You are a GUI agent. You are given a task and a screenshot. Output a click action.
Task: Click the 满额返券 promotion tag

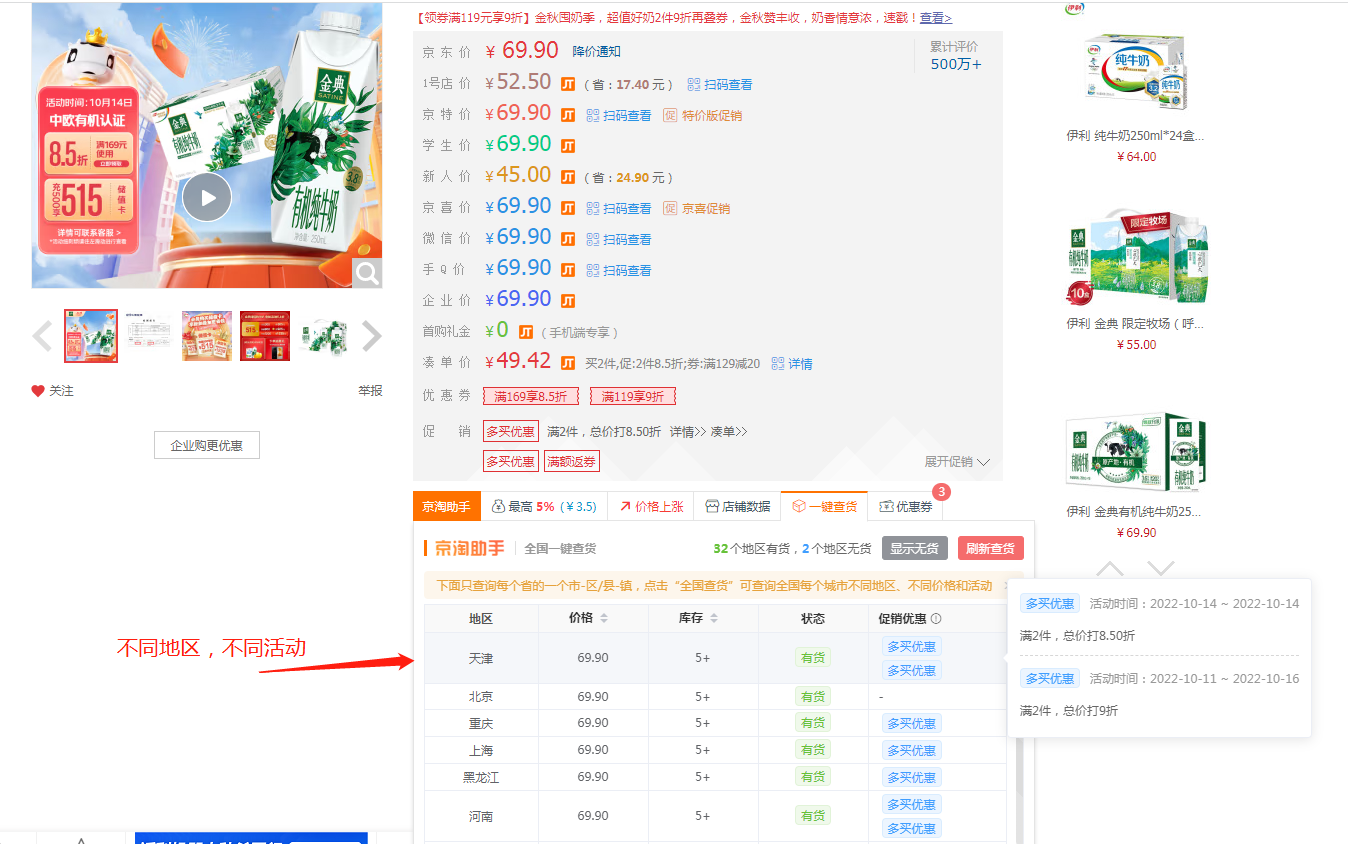(x=572, y=462)
